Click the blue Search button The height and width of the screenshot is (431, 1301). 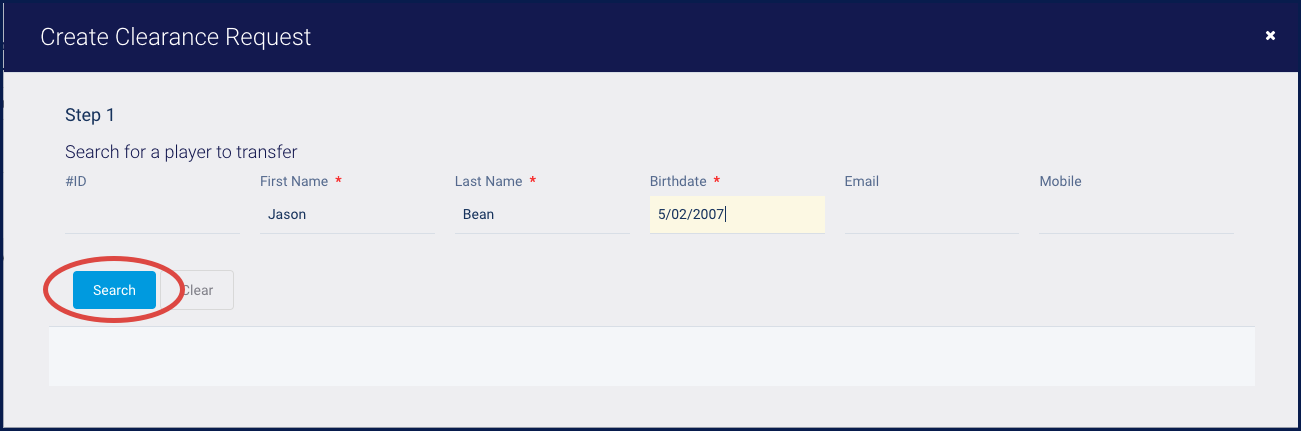[114, 290]
